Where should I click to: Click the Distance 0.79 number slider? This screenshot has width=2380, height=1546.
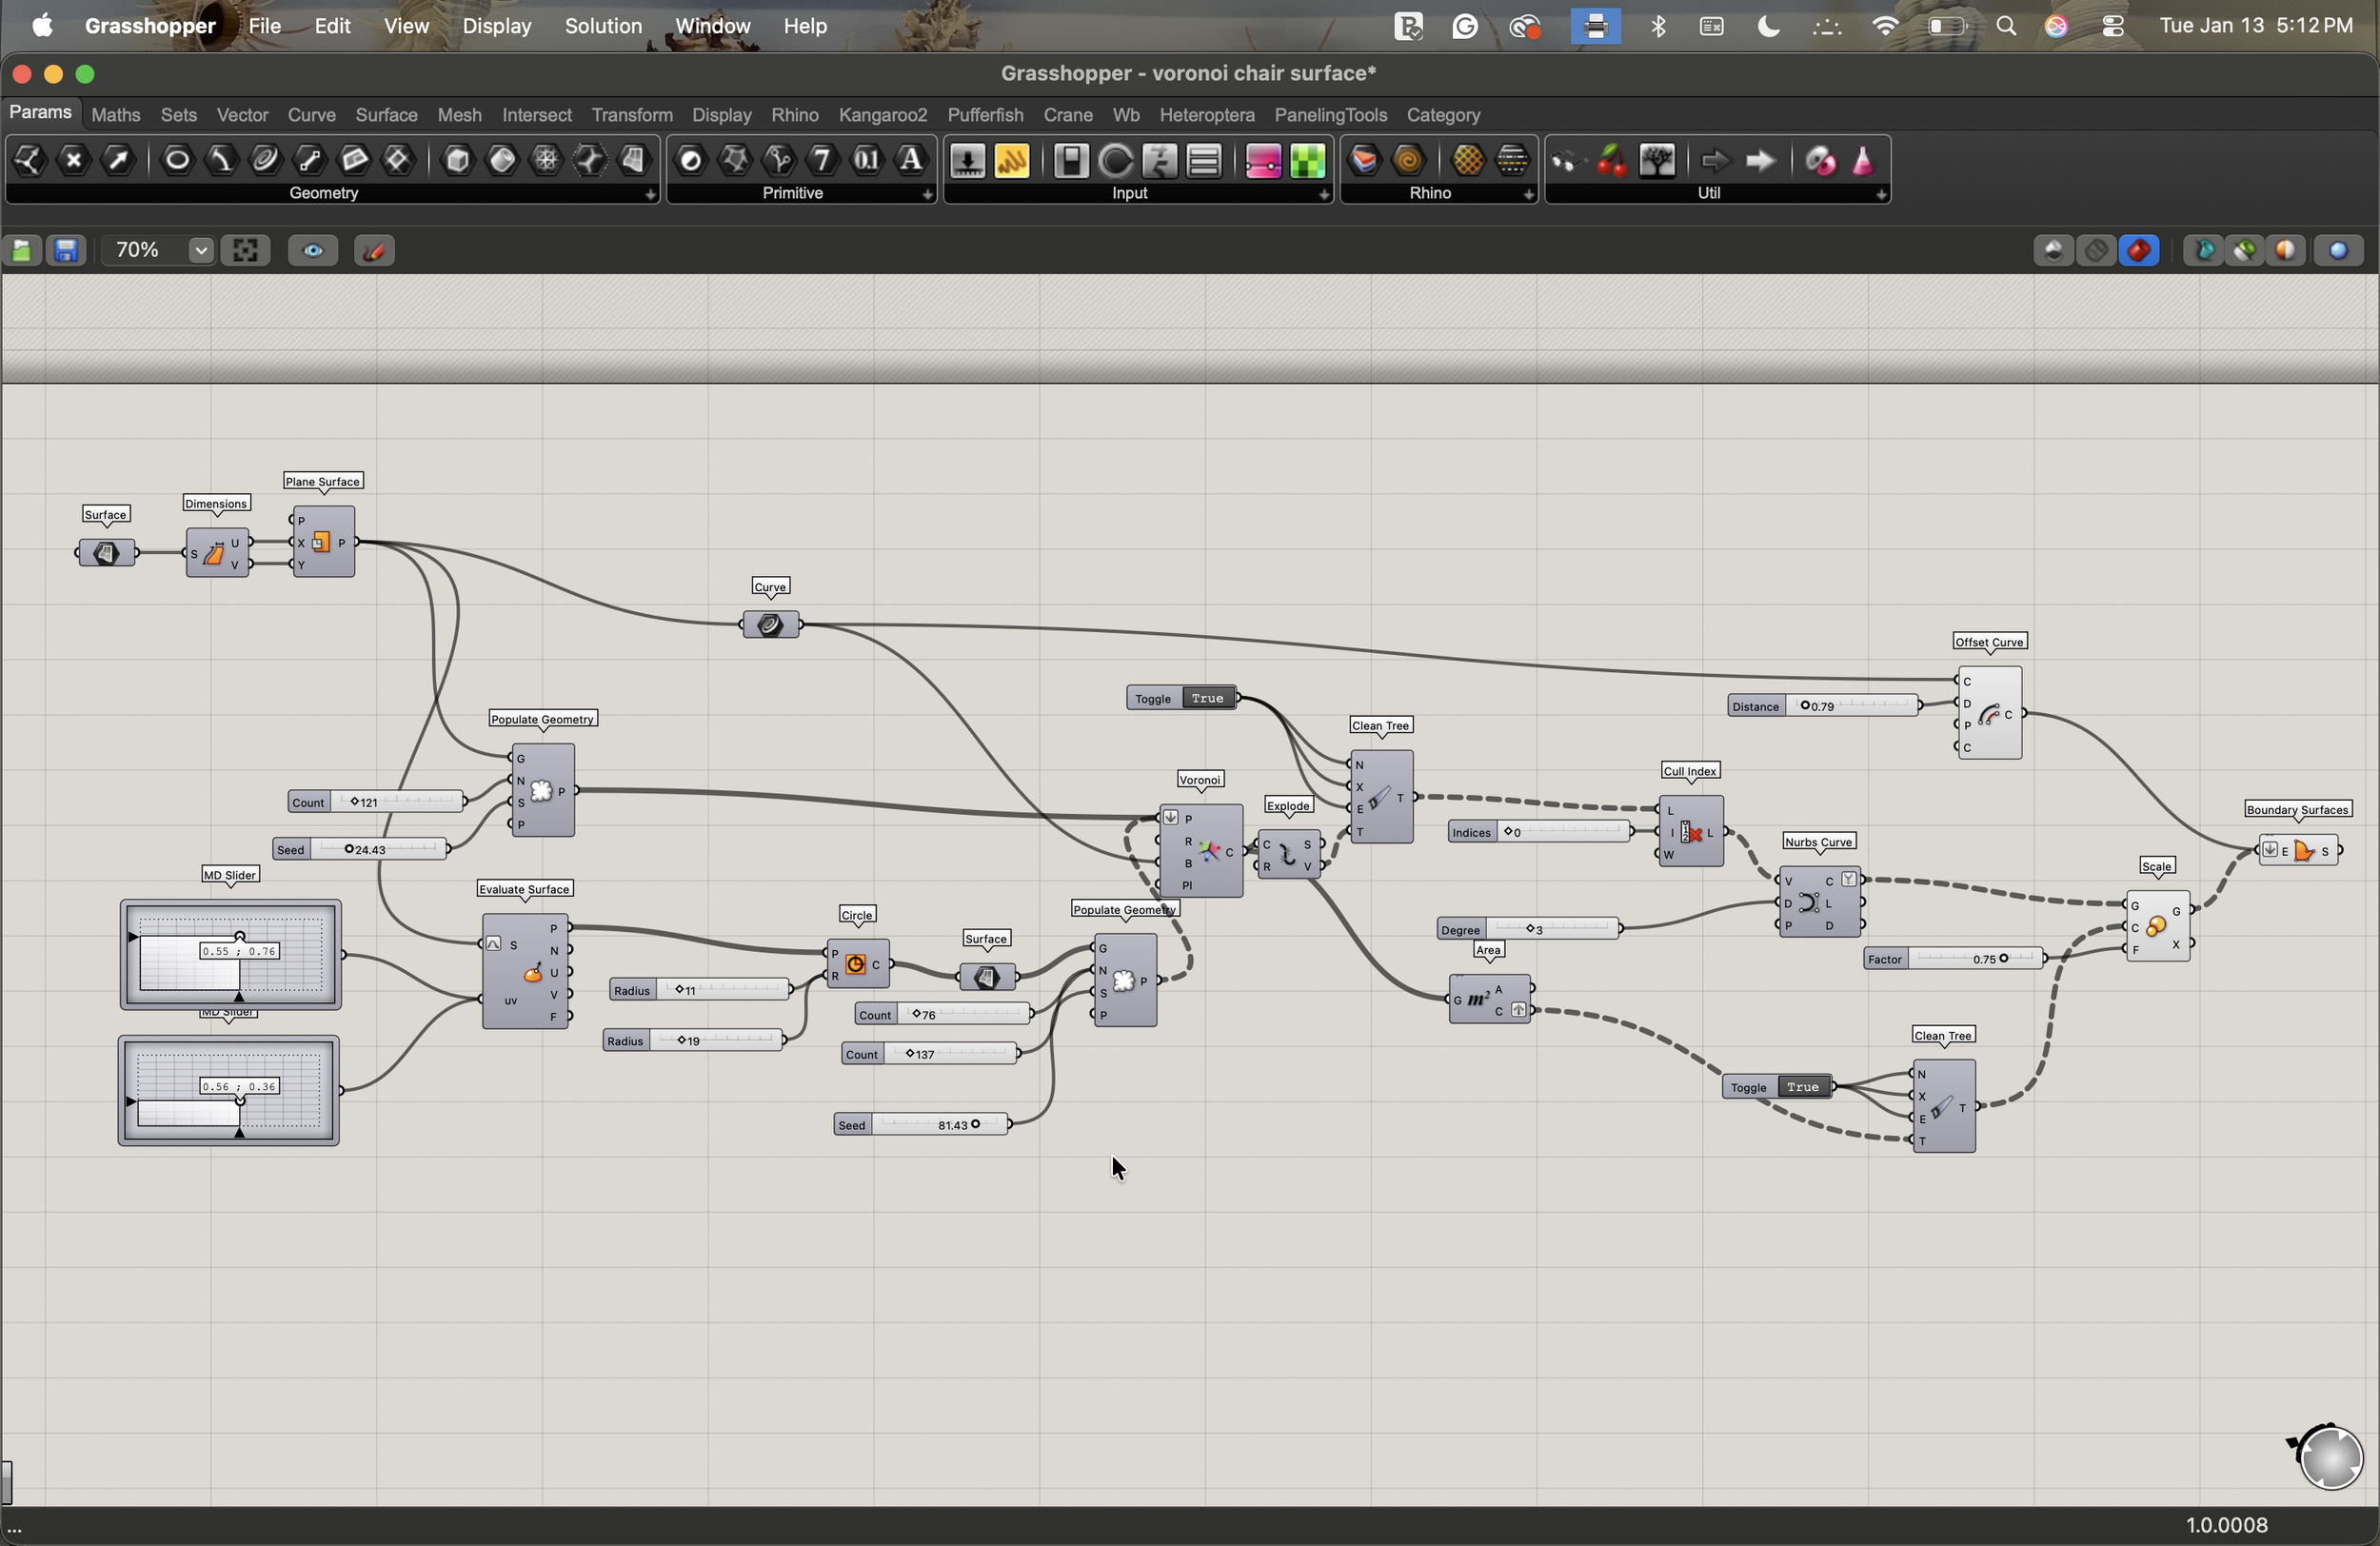[1850, 706]
